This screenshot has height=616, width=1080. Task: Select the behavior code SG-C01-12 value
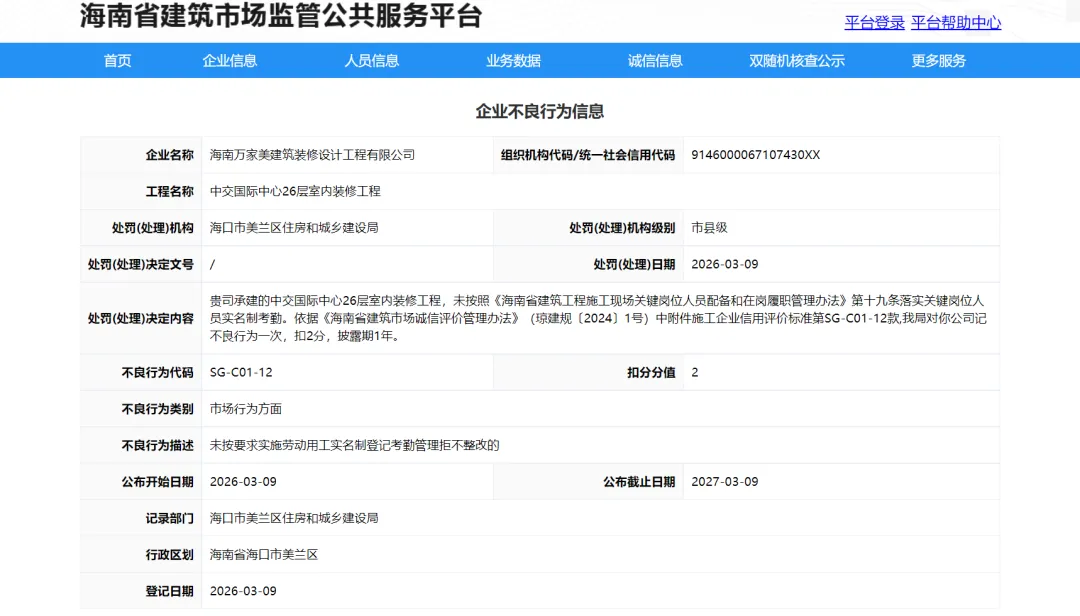(x=241, y=373)
